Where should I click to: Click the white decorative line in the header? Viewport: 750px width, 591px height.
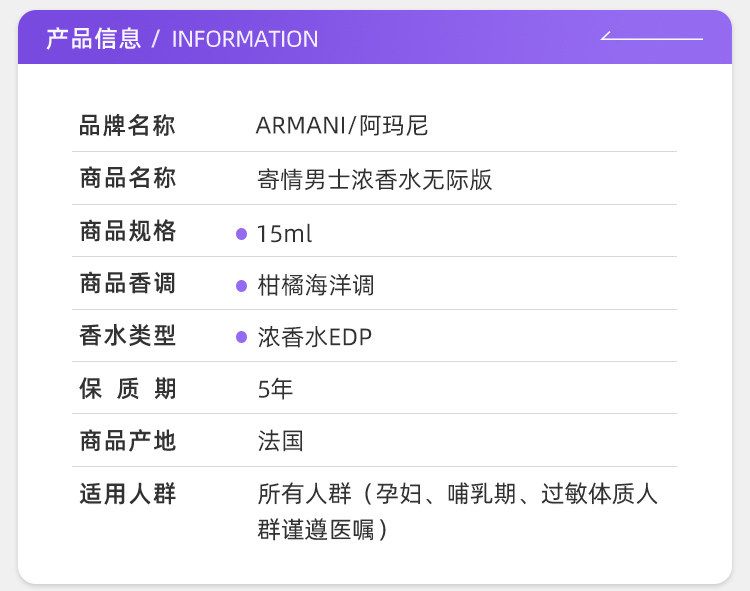pos(651,38)
